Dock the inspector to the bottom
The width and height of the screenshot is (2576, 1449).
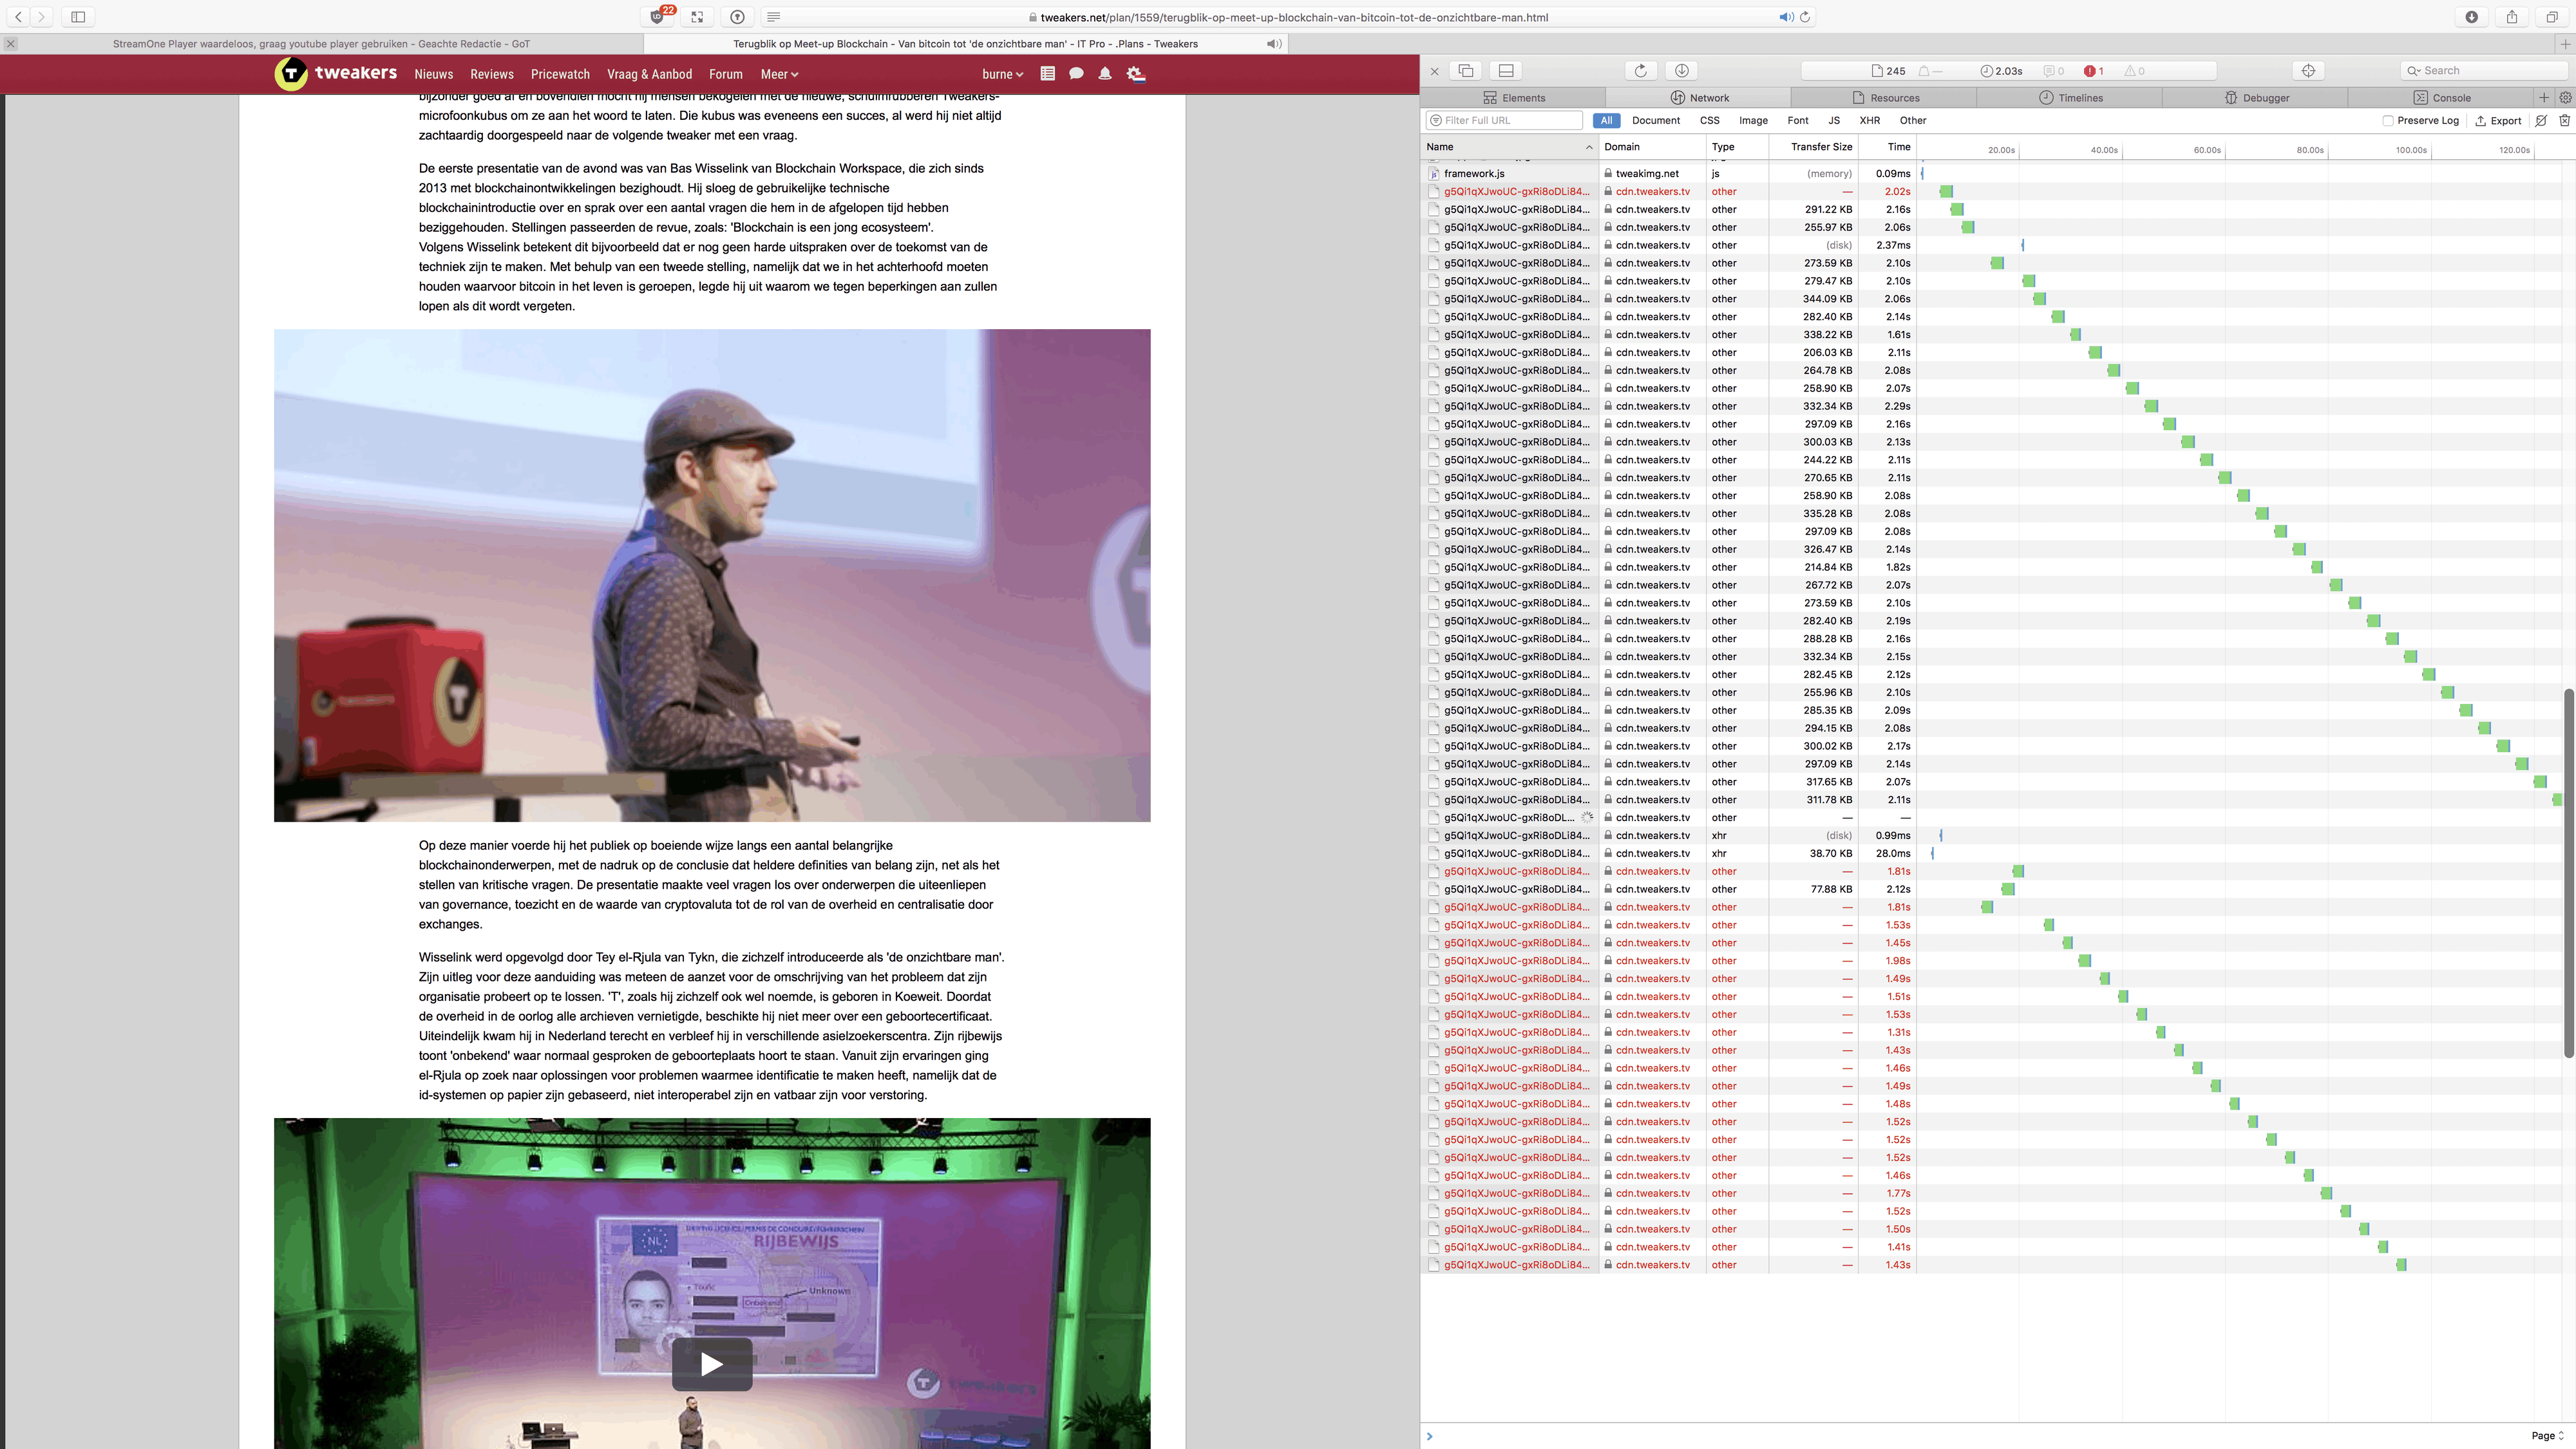pyautogui.click(x=1506, y=70)
